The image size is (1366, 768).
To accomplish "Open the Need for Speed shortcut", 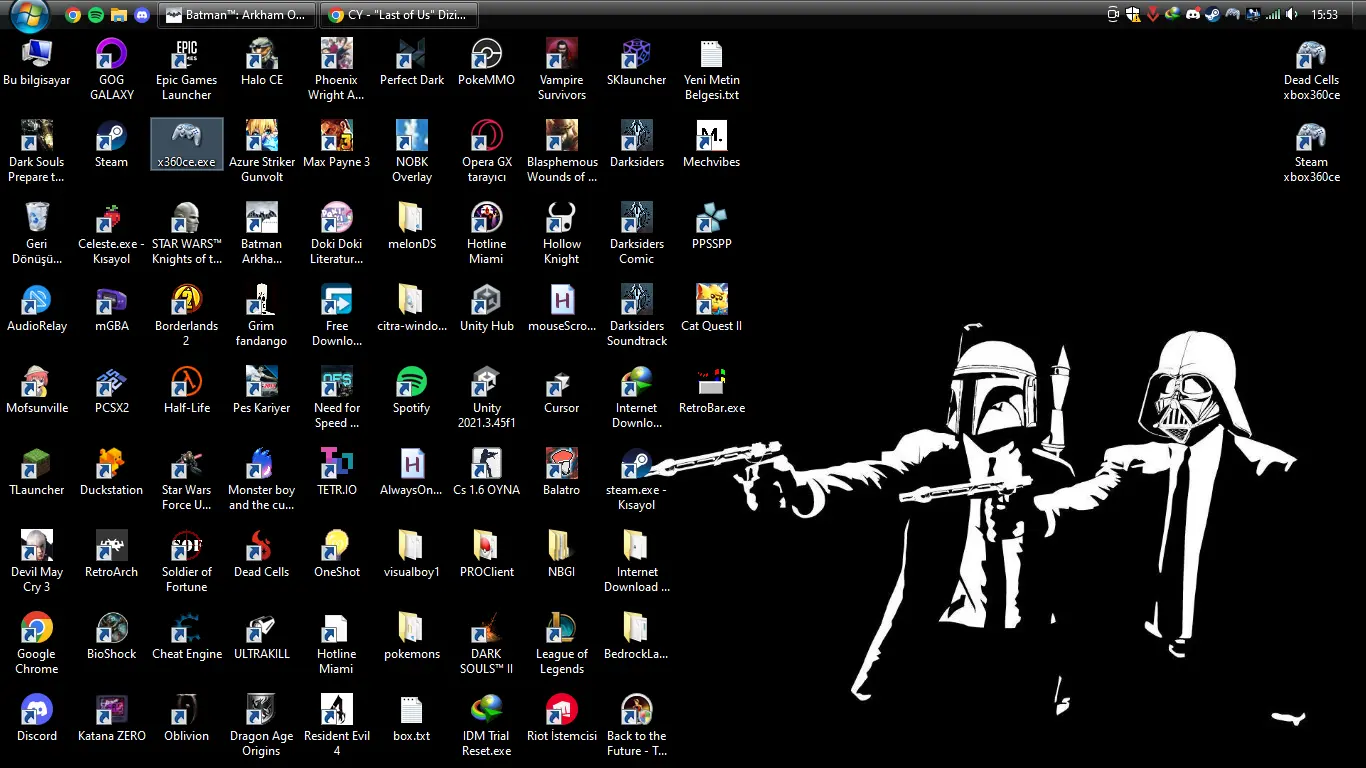I will coord(337,397).
